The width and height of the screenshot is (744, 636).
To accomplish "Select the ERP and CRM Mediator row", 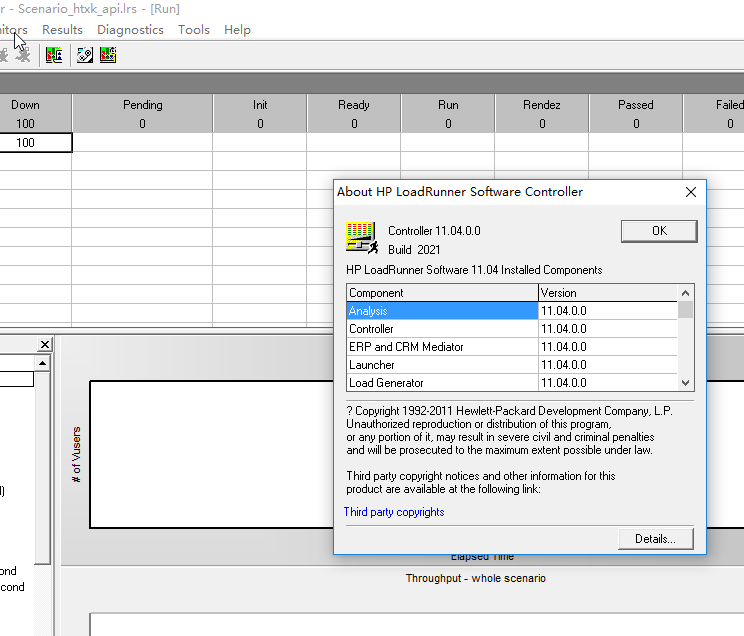I will pyautogui.click(x=512, y=347).
